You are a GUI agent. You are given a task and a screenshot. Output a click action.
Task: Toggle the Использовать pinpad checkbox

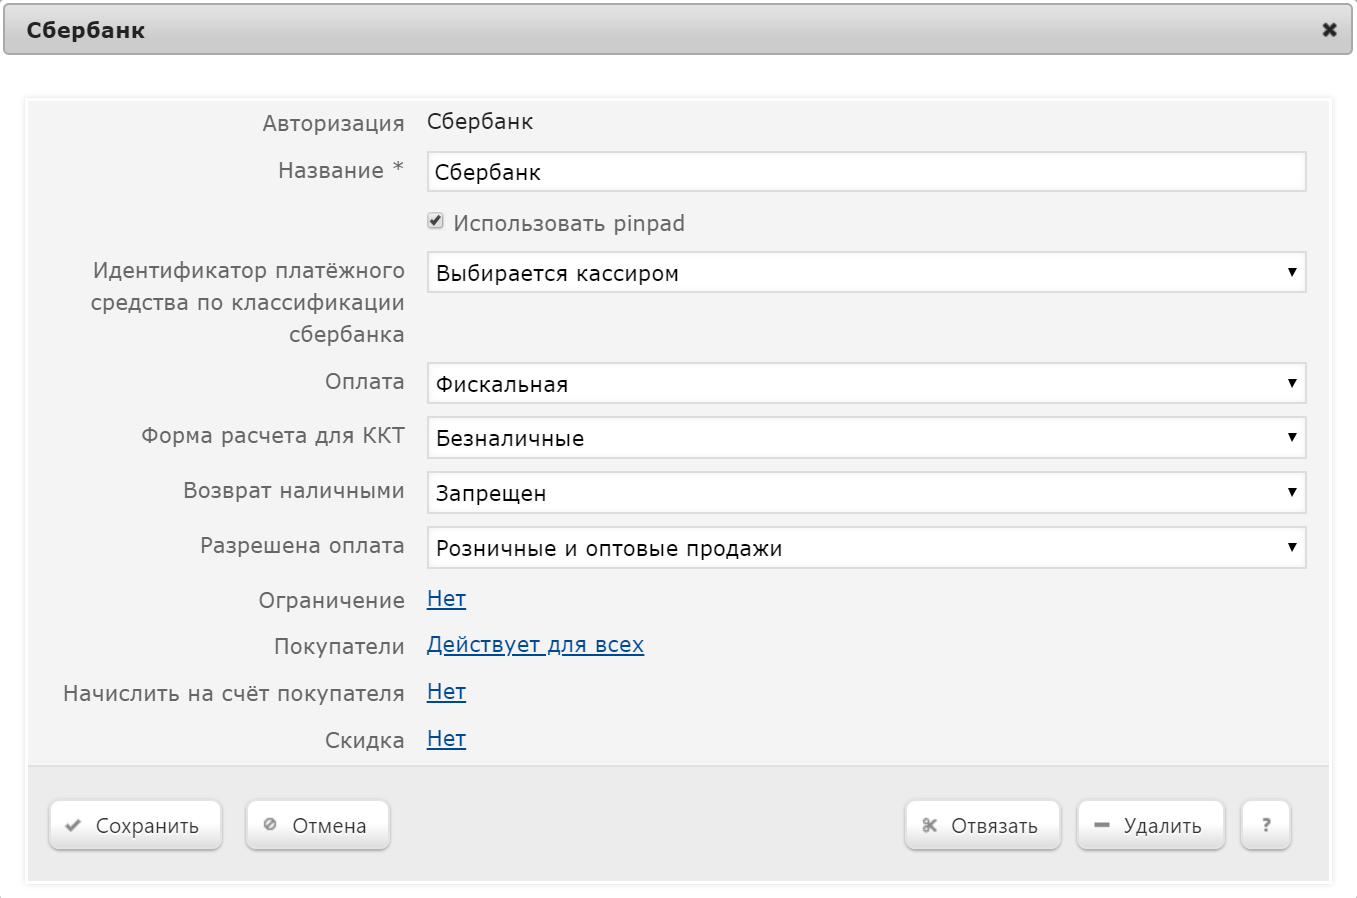click(435, 221)
